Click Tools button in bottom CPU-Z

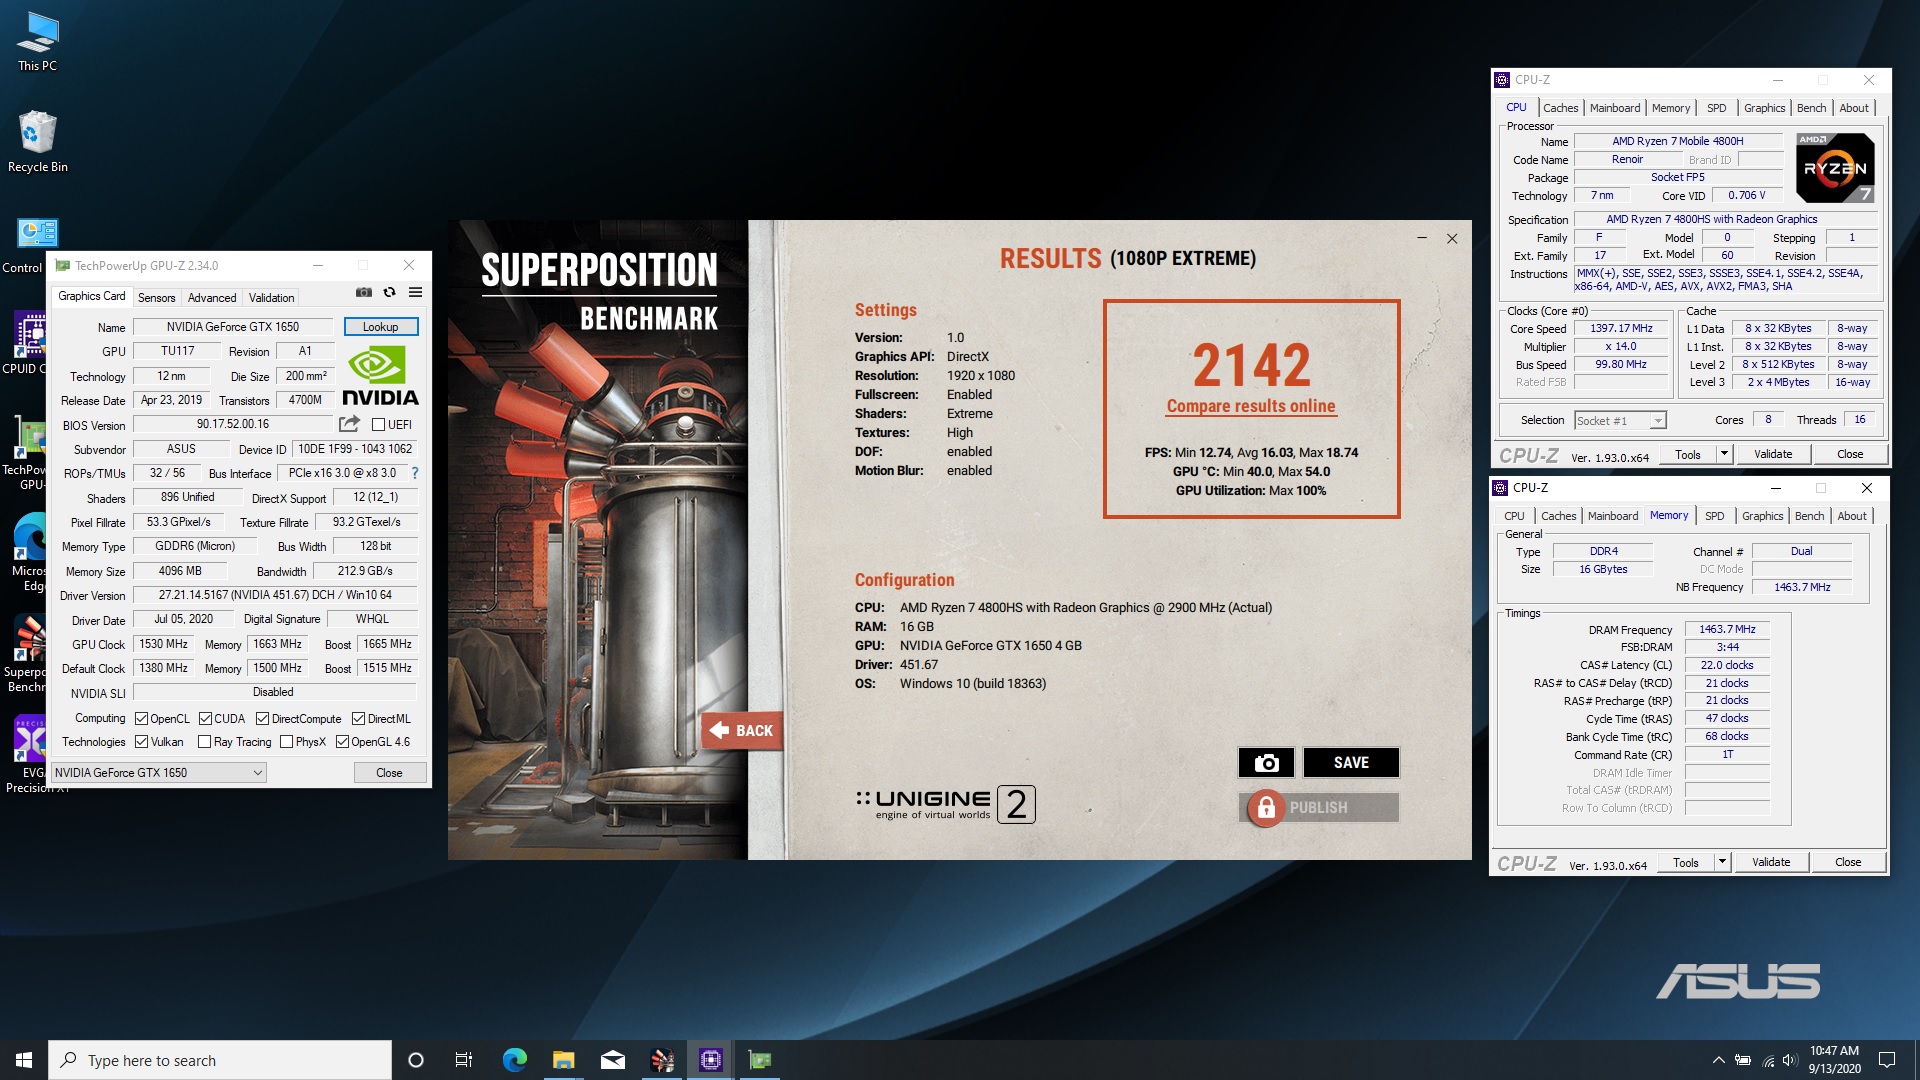tap(1686, 862)
